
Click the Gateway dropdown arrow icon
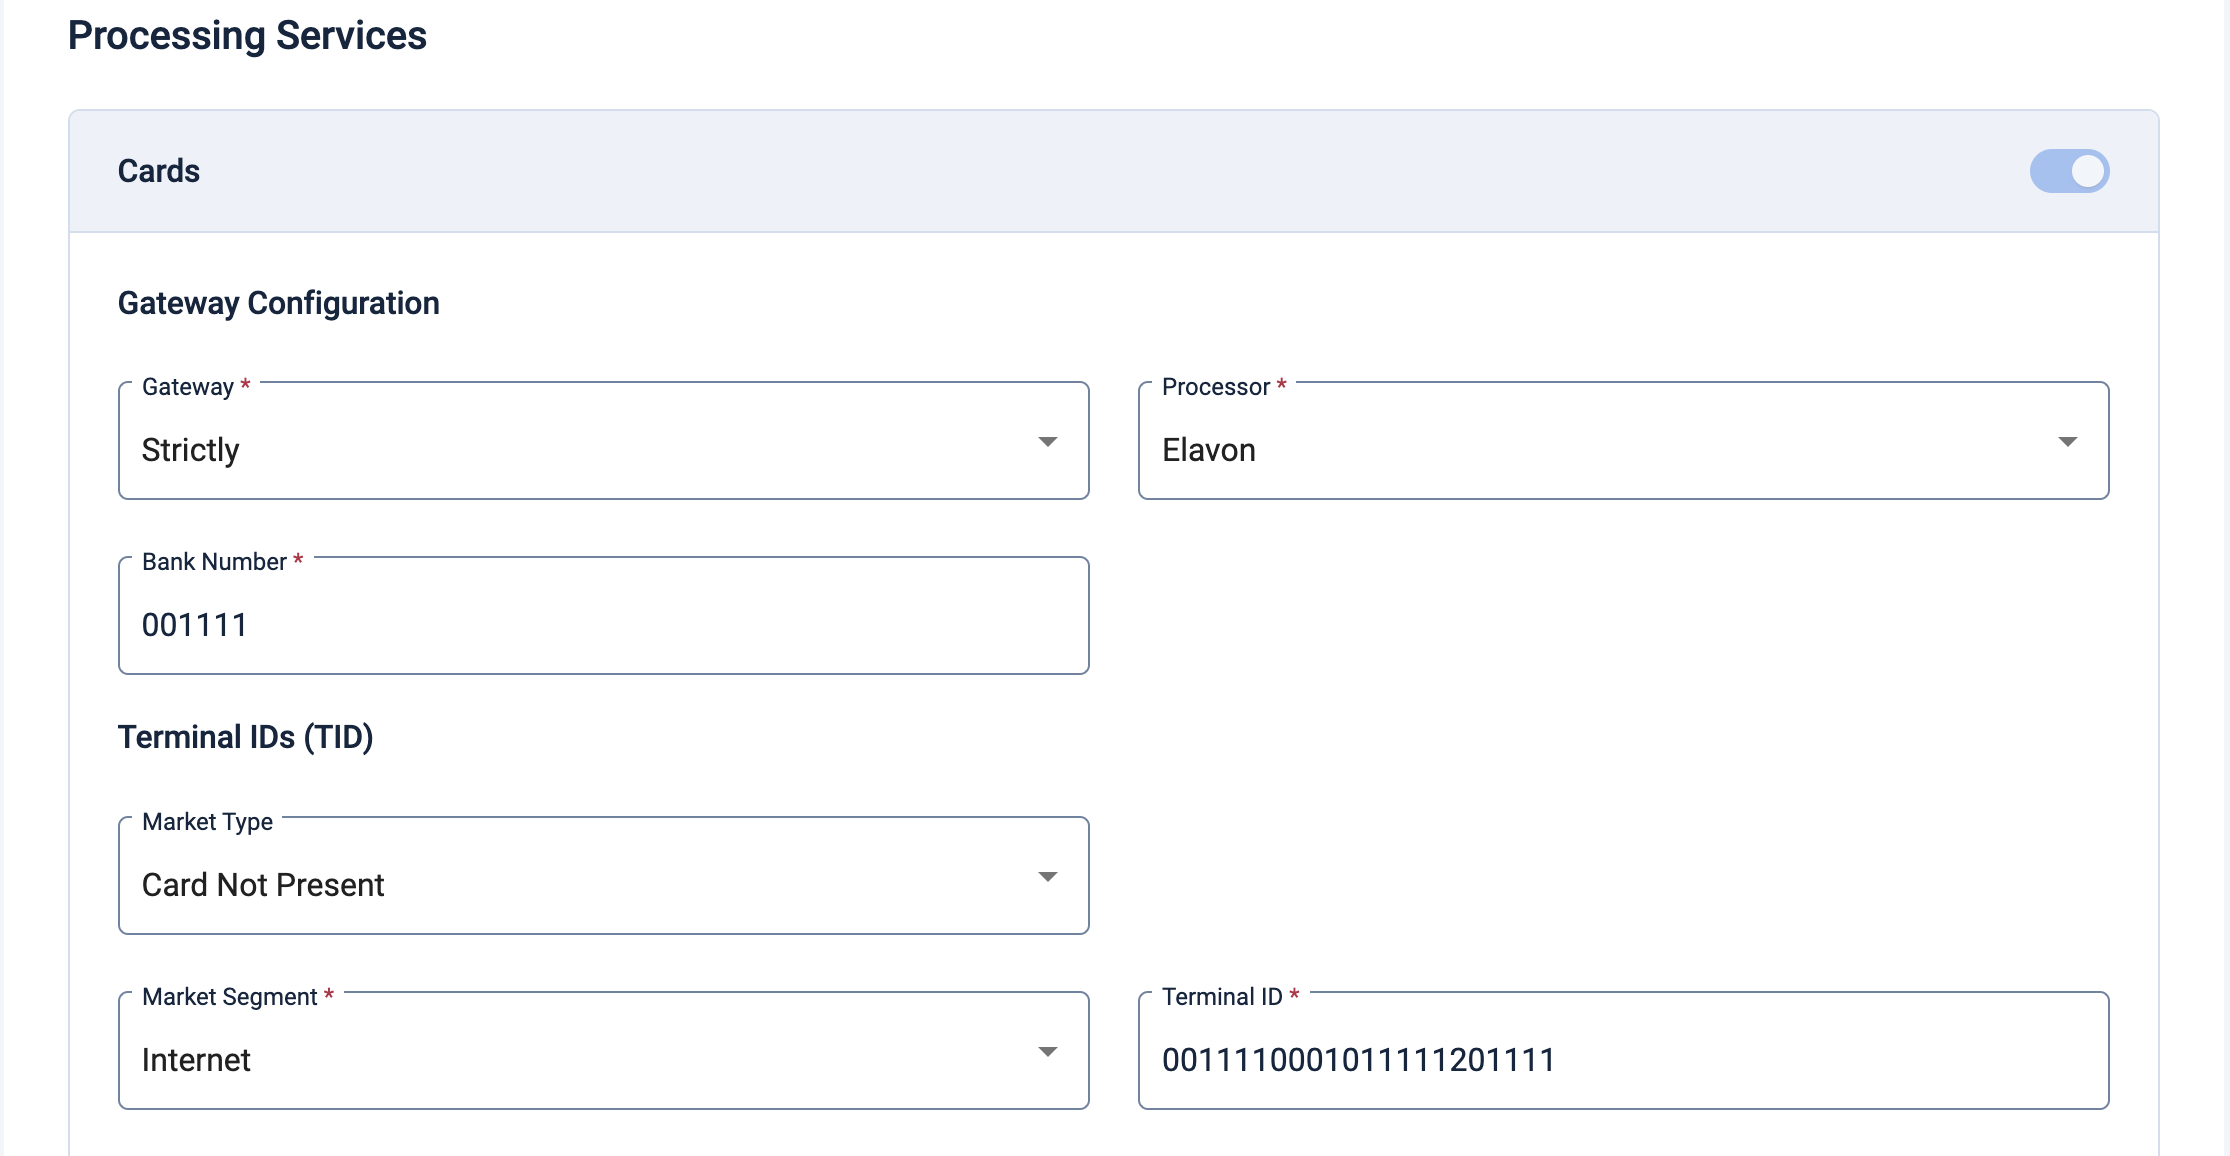[x=1047, y=442]
